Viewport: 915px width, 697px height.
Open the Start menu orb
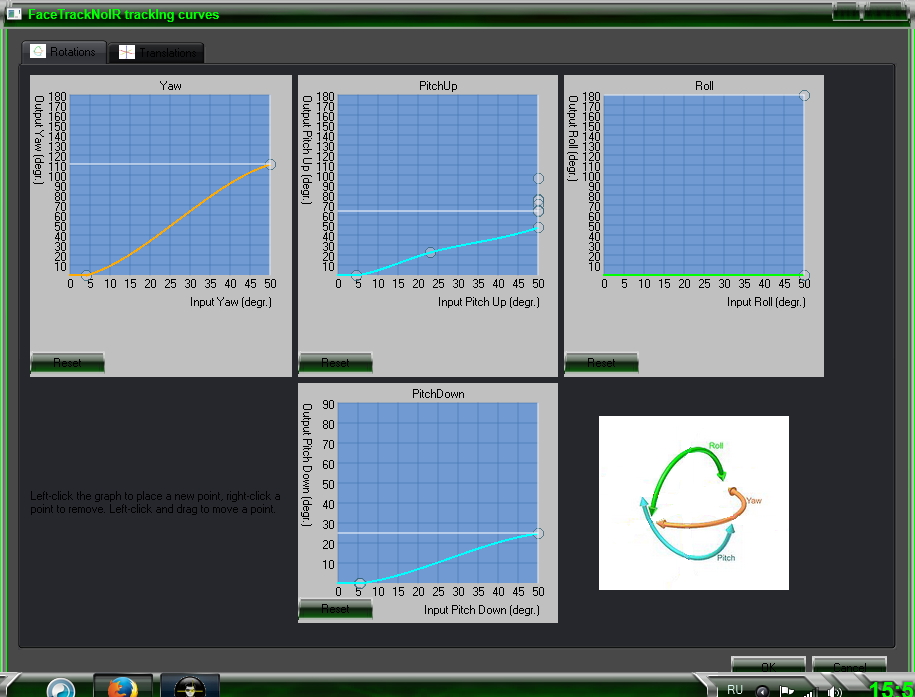(x=61, y=688)
